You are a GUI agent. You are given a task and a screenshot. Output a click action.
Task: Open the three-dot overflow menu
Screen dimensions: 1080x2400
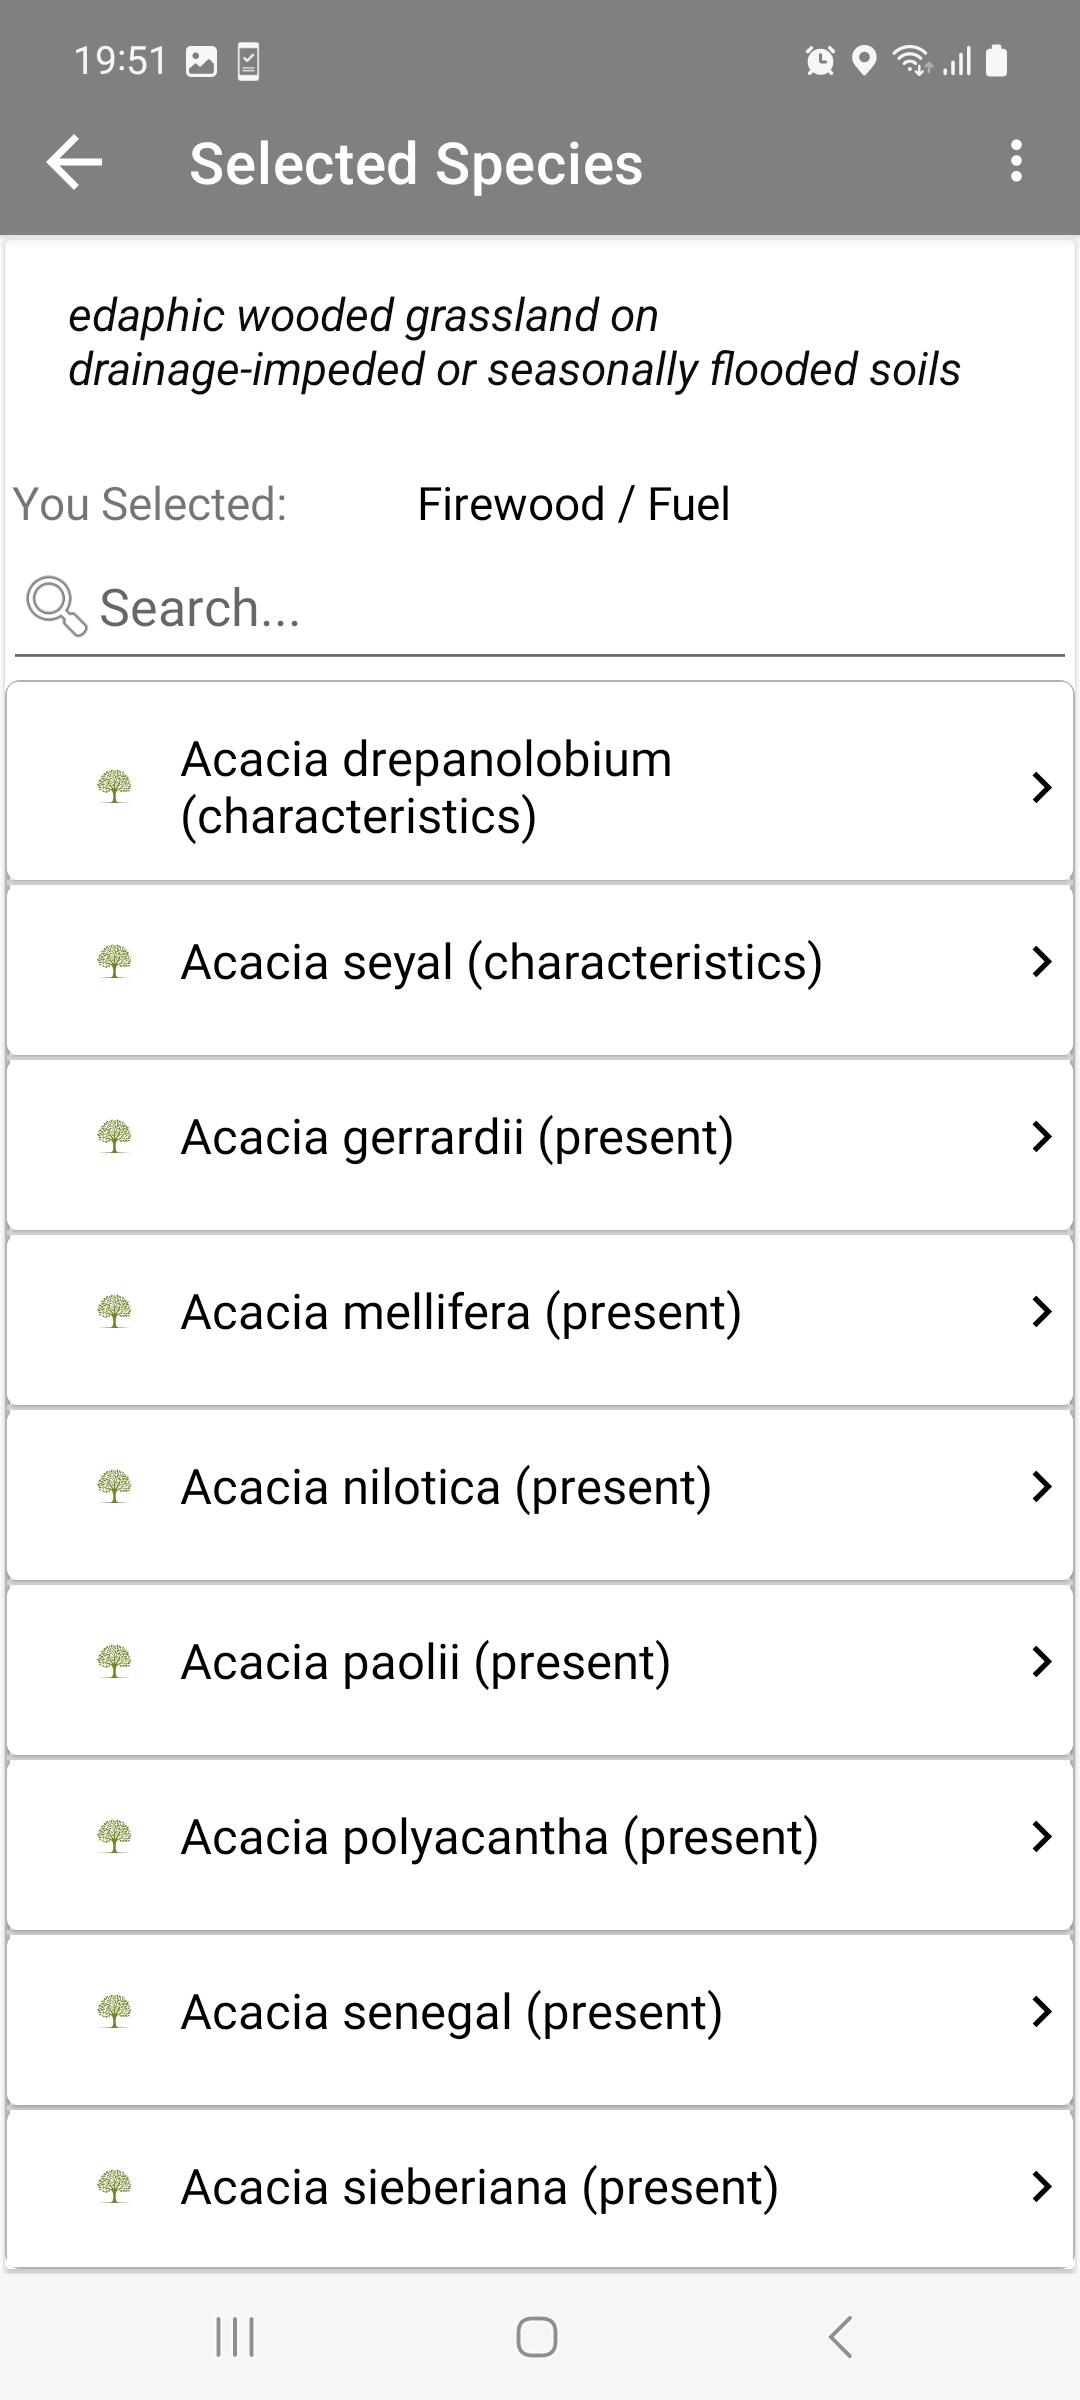point(1016,161)
